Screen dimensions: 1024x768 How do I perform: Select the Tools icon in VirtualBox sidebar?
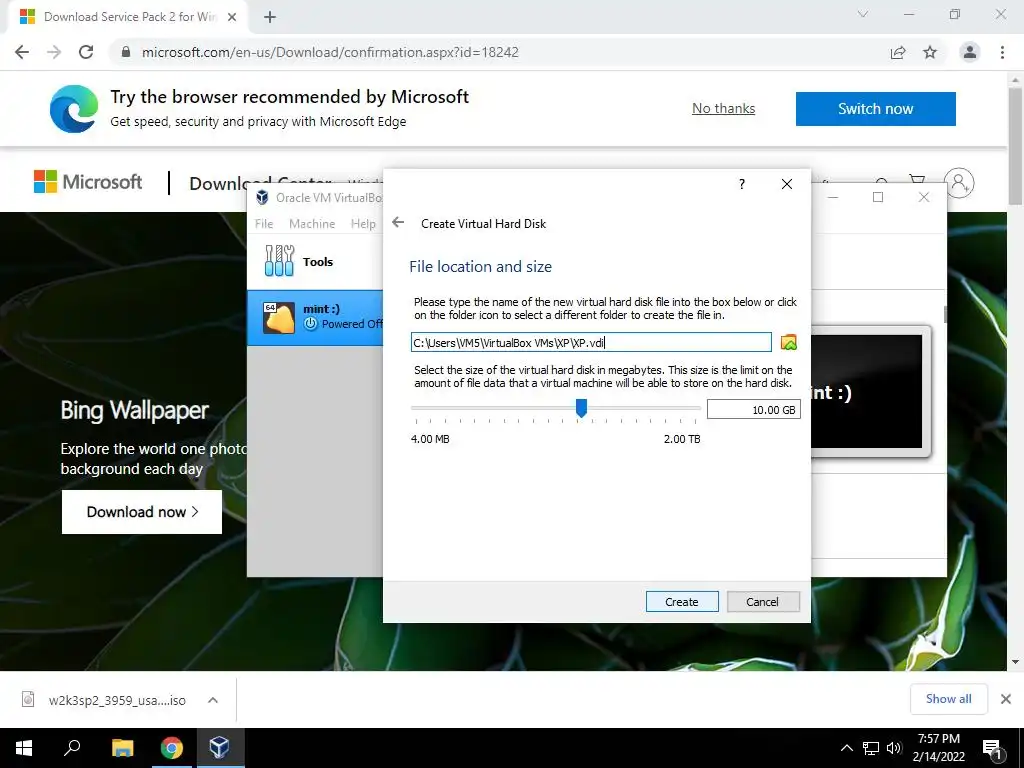click(x=280, y=261)
